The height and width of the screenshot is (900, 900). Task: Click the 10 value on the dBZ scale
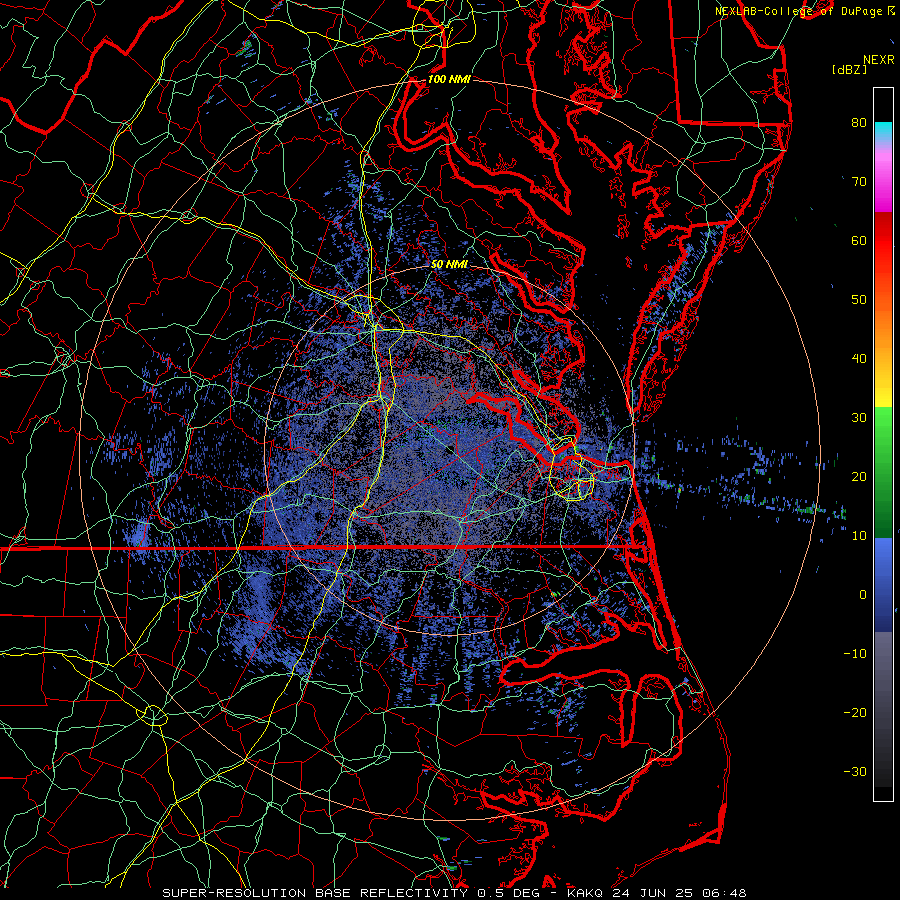point(859,536)
